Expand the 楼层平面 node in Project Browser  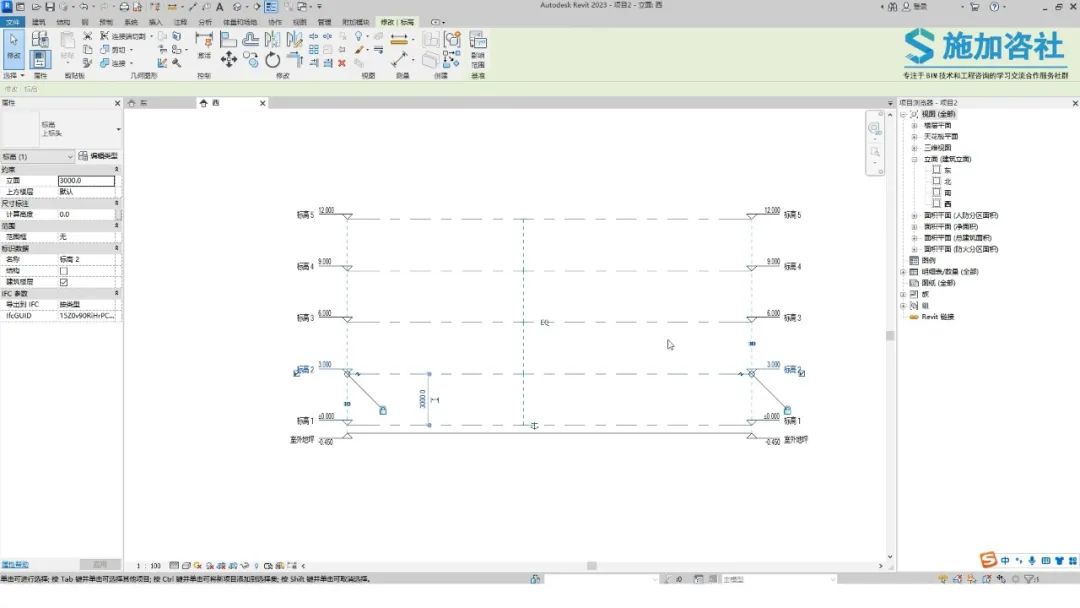point(915,125)
